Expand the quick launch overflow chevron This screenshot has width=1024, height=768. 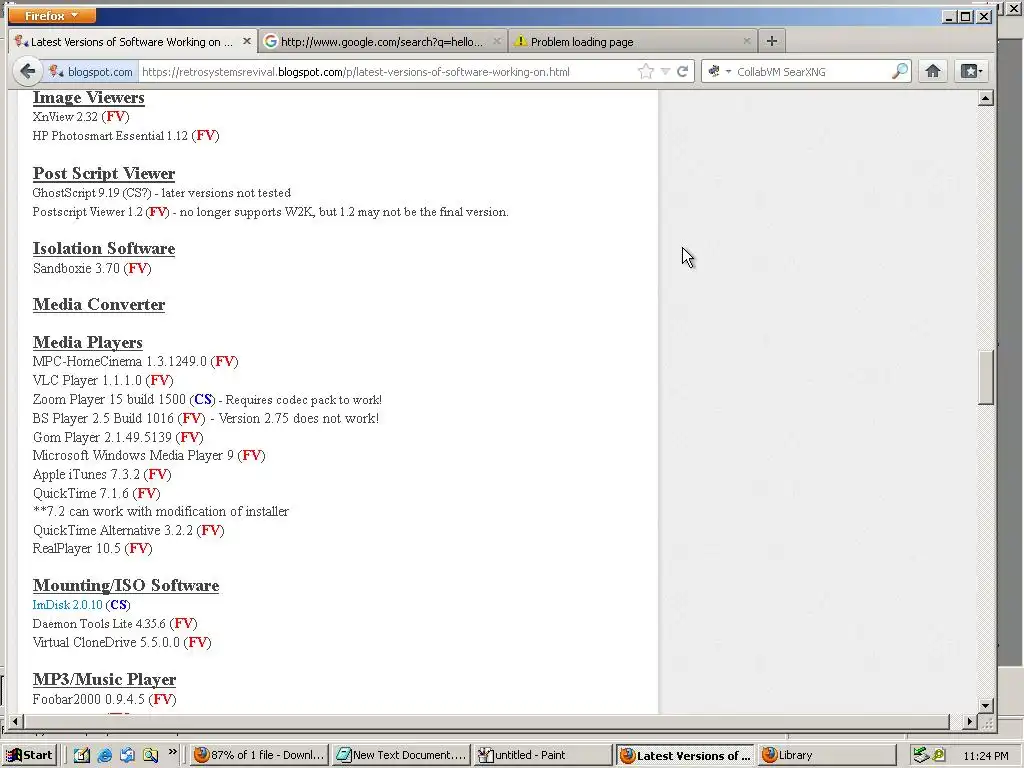tap(172, 752)
